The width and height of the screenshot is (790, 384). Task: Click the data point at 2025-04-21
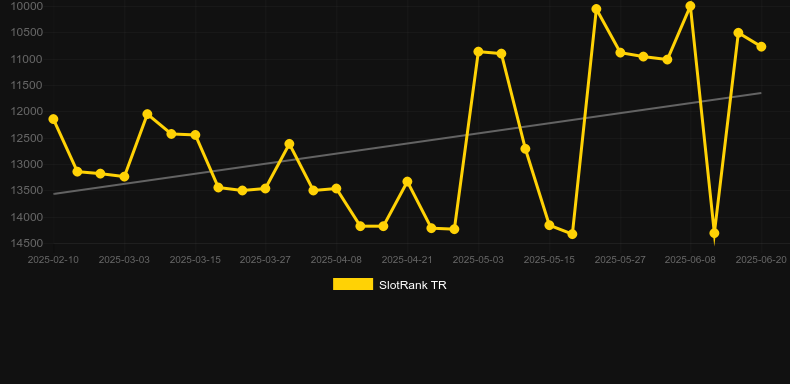[x=407, y=181]
